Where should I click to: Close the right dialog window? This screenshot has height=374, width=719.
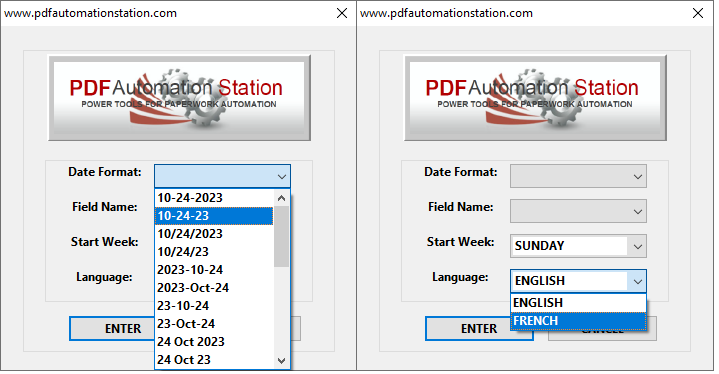(698, 13)
